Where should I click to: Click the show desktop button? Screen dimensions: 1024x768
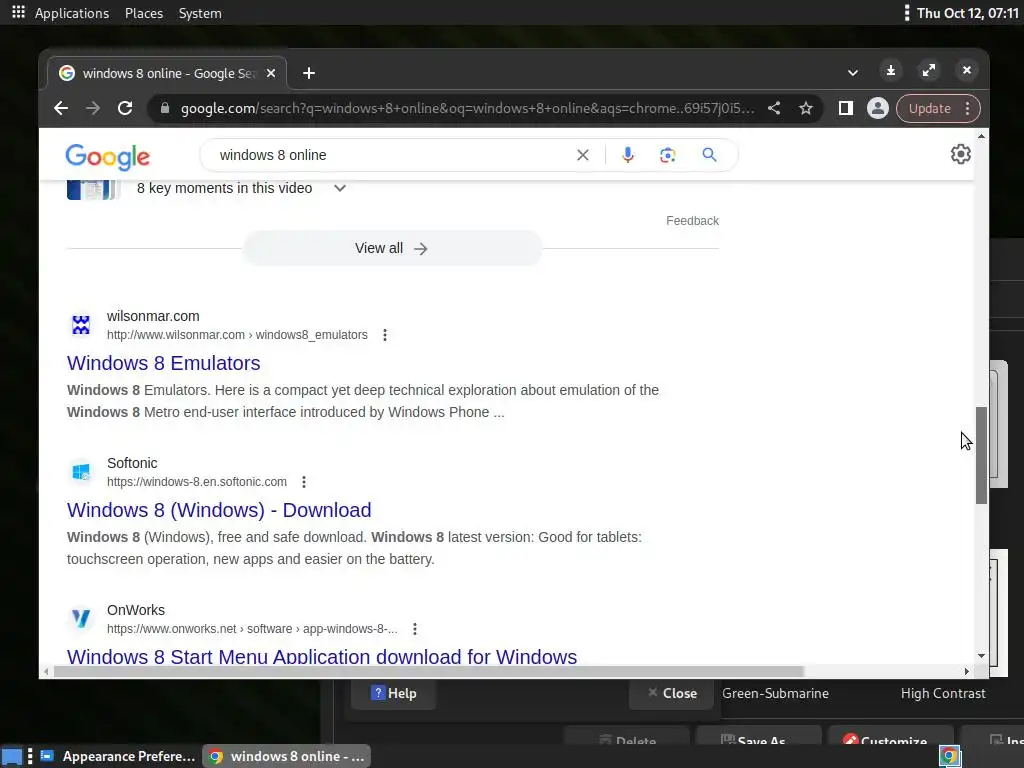12,756
